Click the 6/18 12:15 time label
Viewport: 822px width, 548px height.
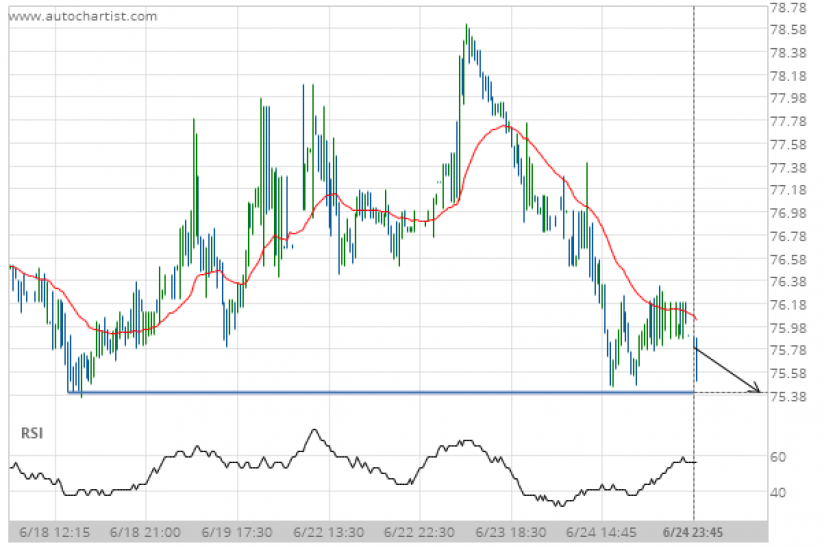(x=55, y=533)
